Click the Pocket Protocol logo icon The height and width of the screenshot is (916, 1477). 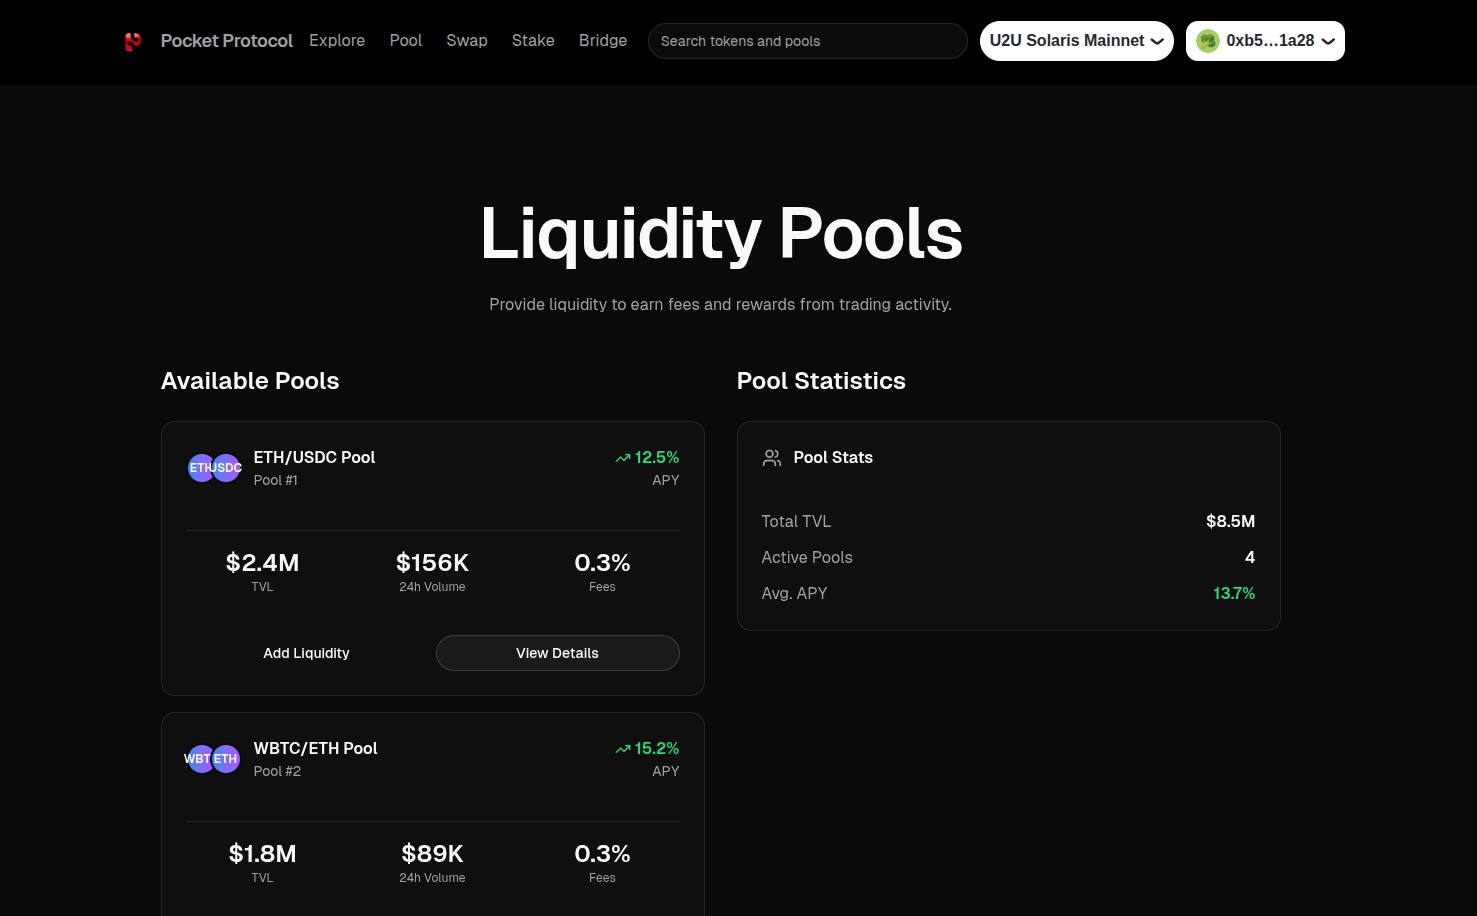click(x=133, y=41)
